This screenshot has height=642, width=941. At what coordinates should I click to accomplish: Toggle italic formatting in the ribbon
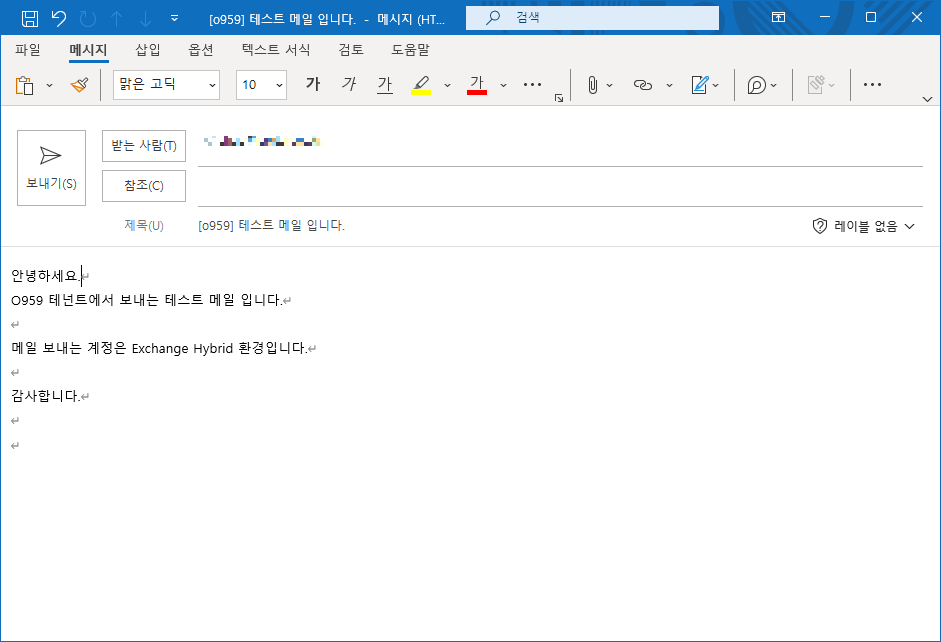pyautogui.click(x=348, y=85)
